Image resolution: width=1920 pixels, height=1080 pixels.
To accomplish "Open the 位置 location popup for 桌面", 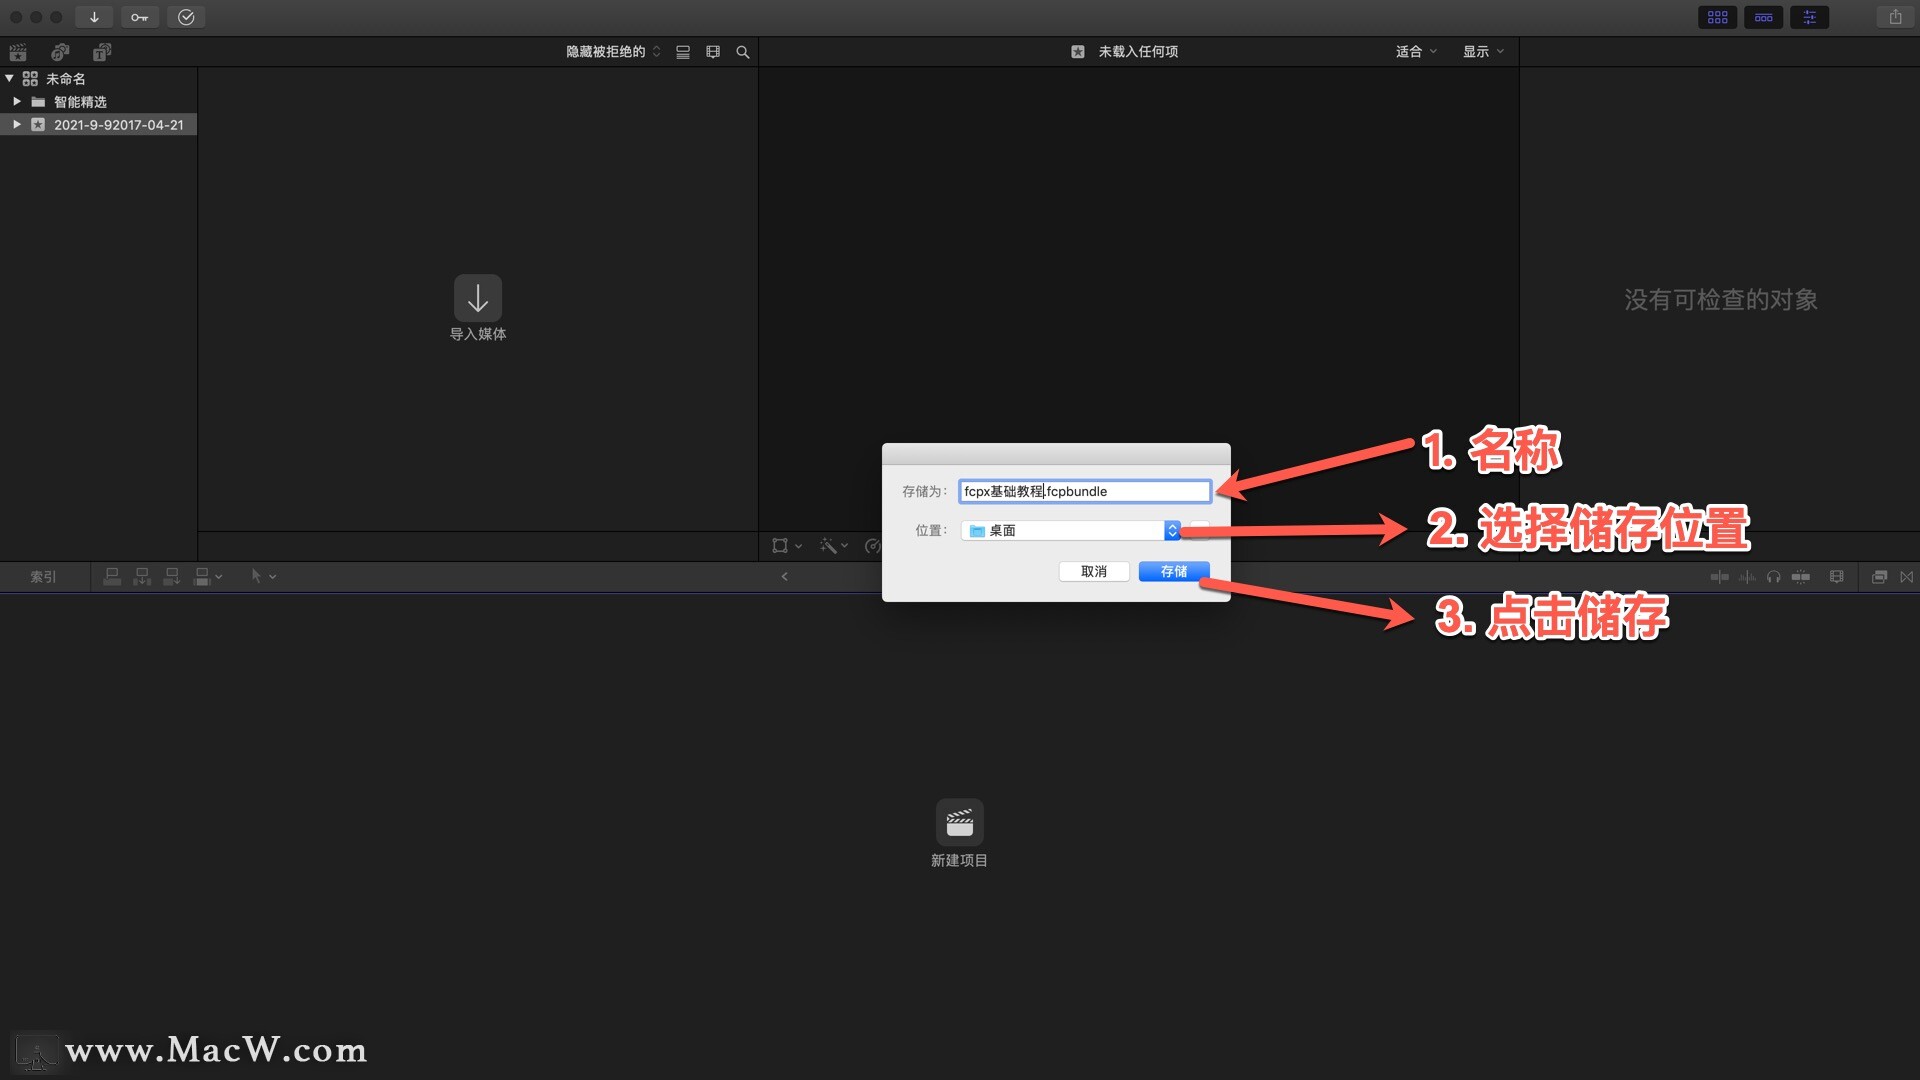I will click(x=1172, y=531).
